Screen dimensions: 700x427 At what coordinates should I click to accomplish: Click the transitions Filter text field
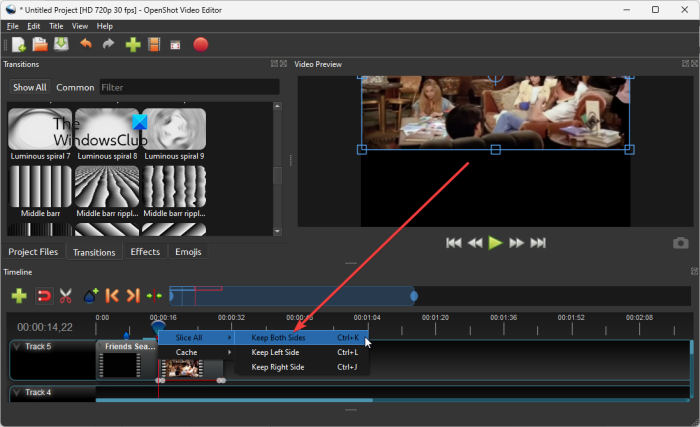pos(189,87)
